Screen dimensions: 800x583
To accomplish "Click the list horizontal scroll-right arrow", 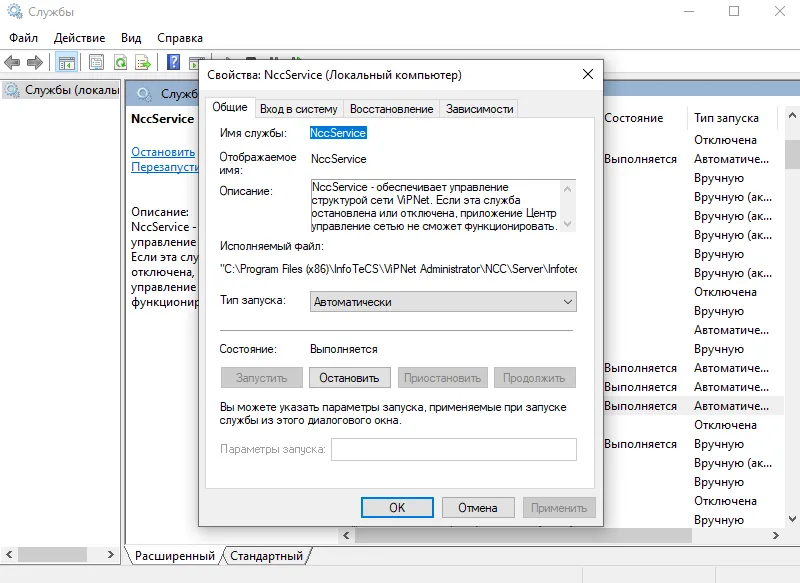I will coord(776,535).
